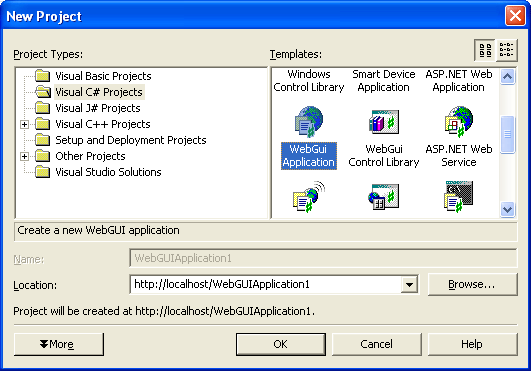
Task: Select the Visual C++ Projects label
Action: (103, 124)
